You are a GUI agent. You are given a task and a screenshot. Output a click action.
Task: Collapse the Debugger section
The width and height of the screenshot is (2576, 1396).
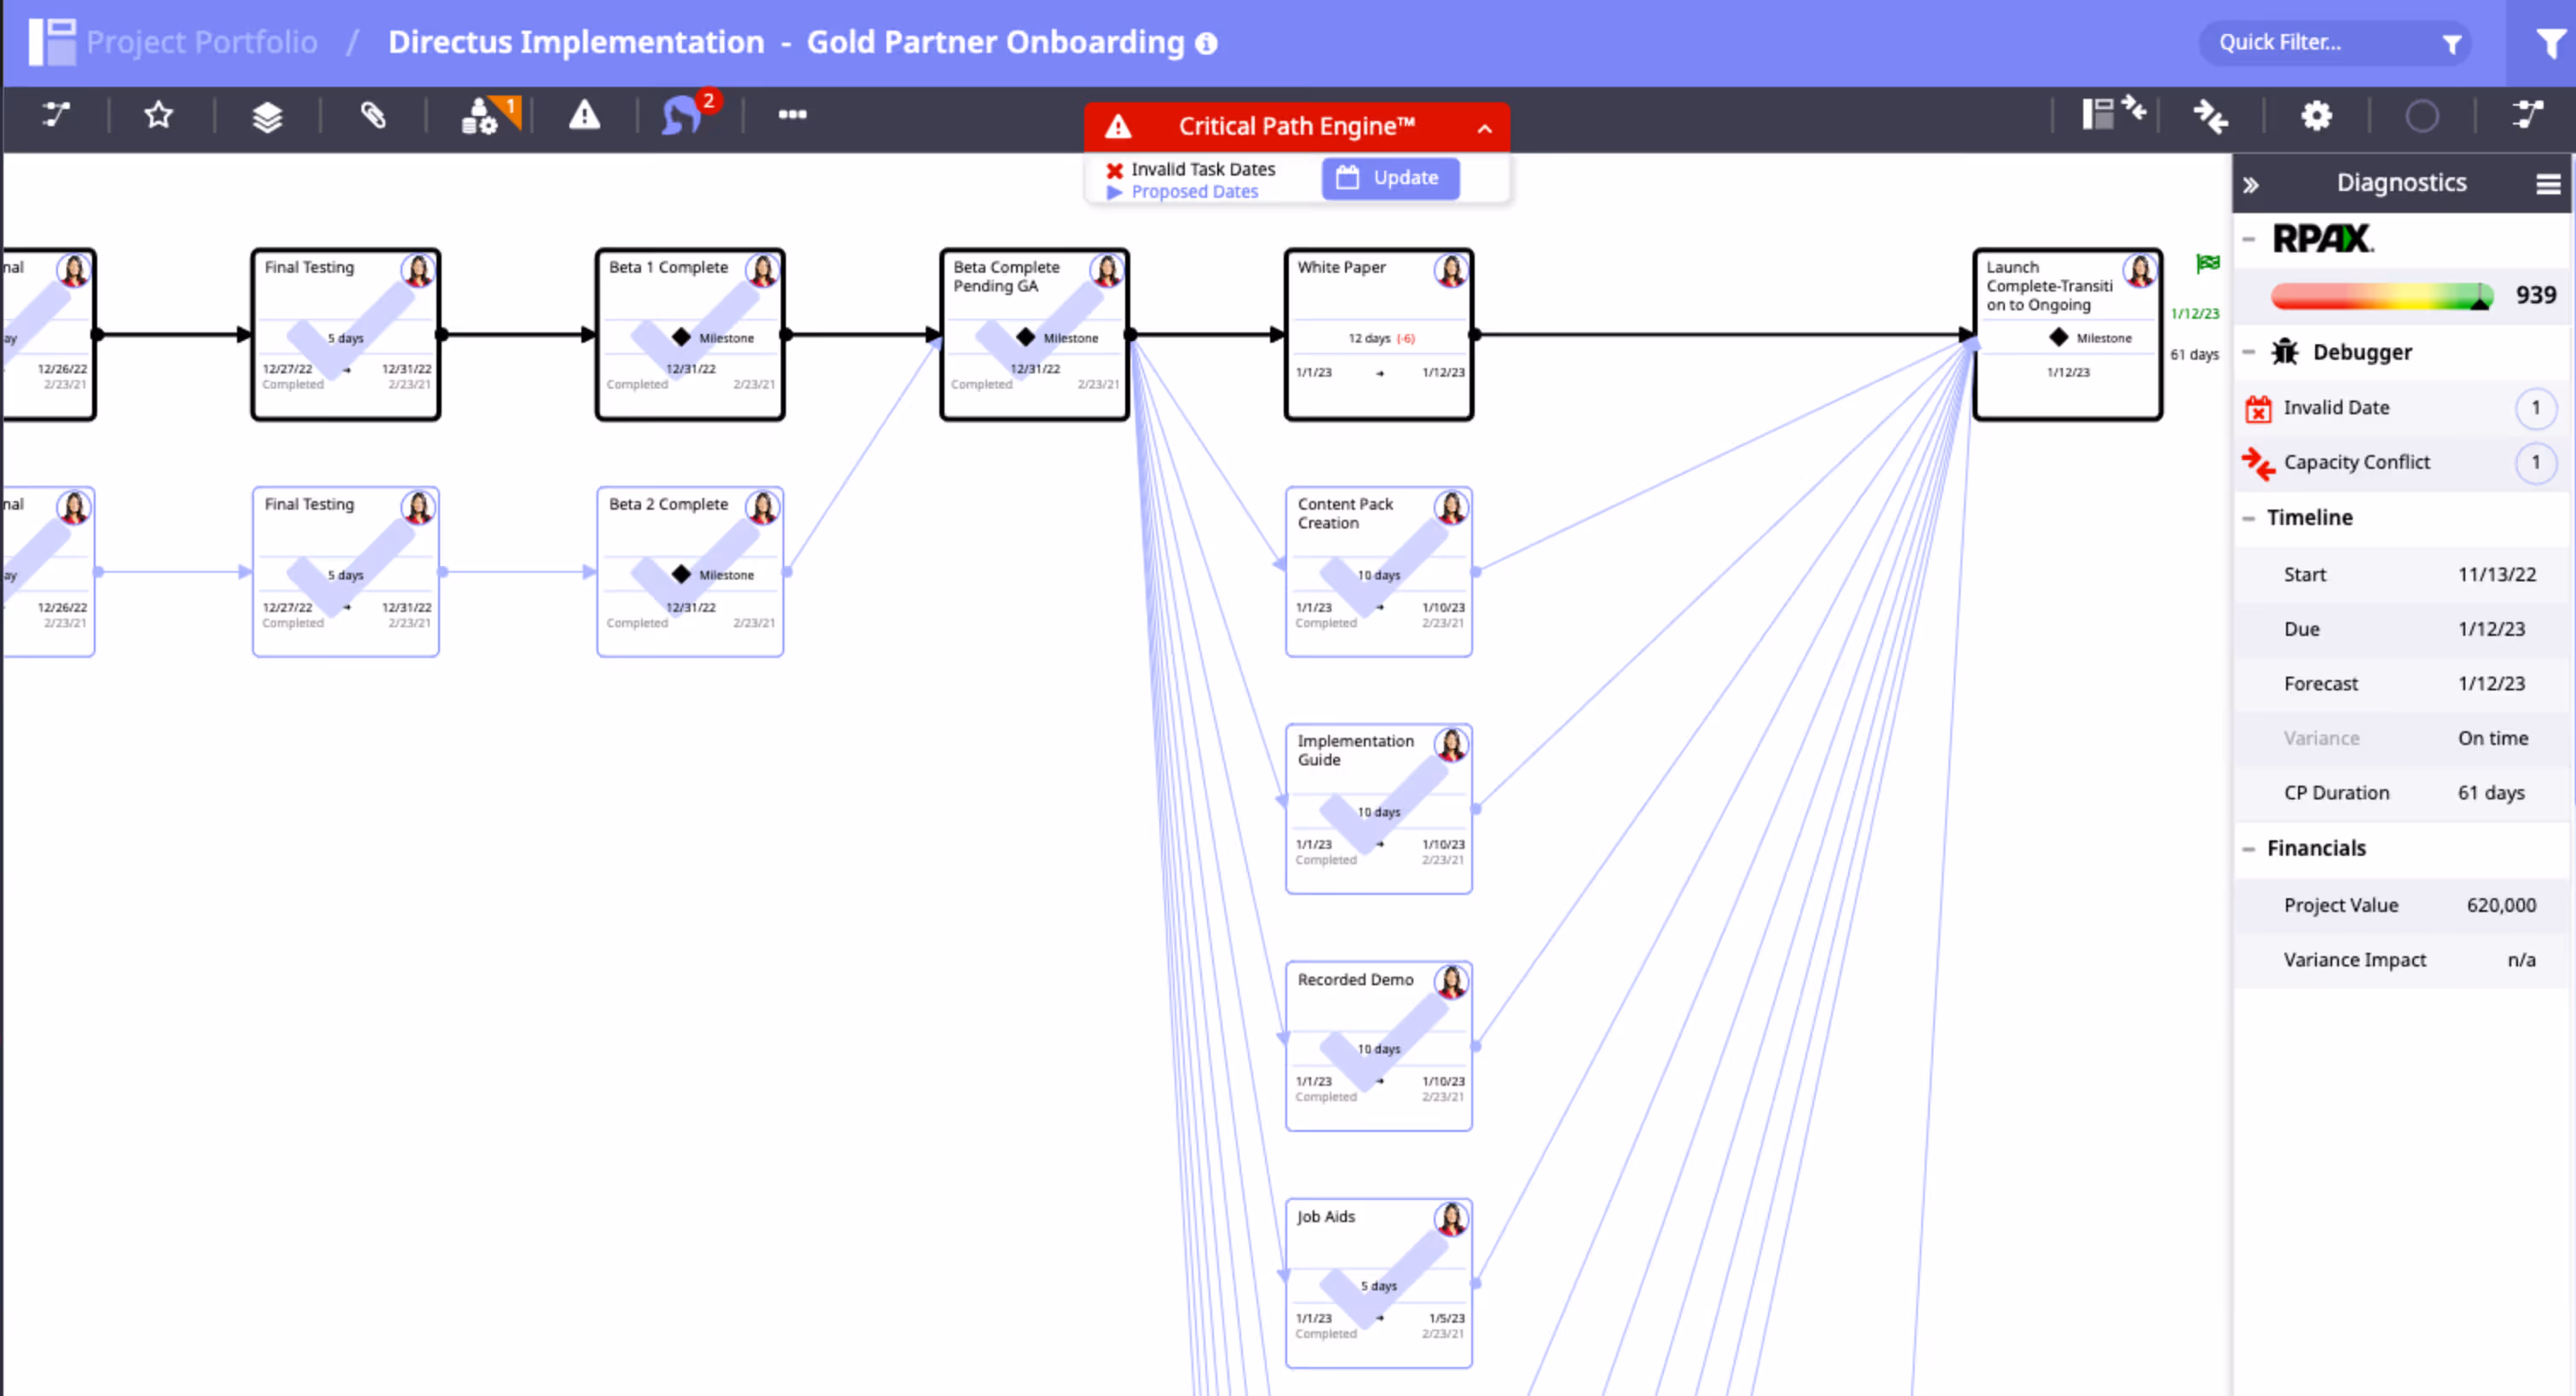tap(2248, 352)
